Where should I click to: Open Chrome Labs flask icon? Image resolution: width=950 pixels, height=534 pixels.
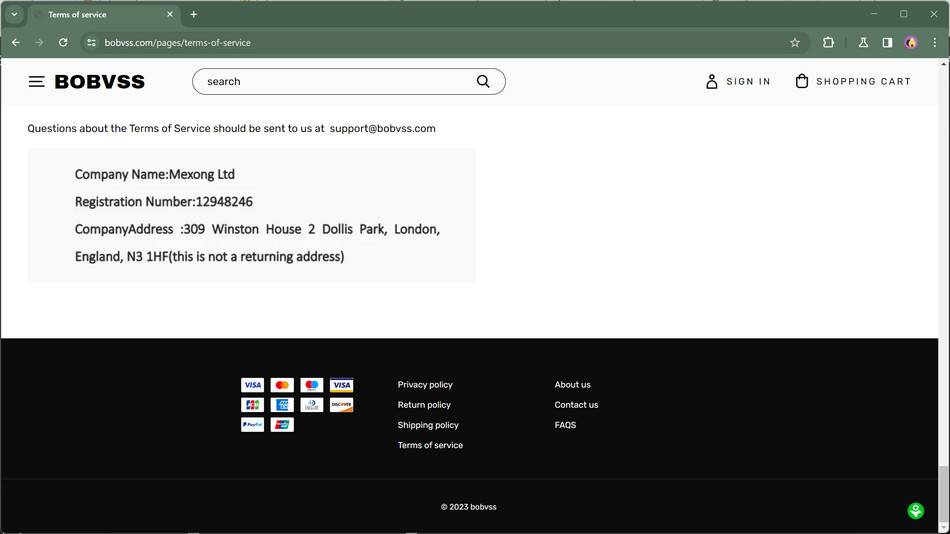click(x=863, y=42)
